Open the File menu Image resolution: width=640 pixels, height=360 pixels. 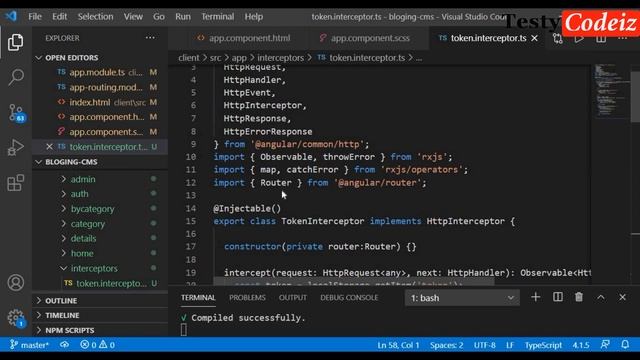coord(35,17)
